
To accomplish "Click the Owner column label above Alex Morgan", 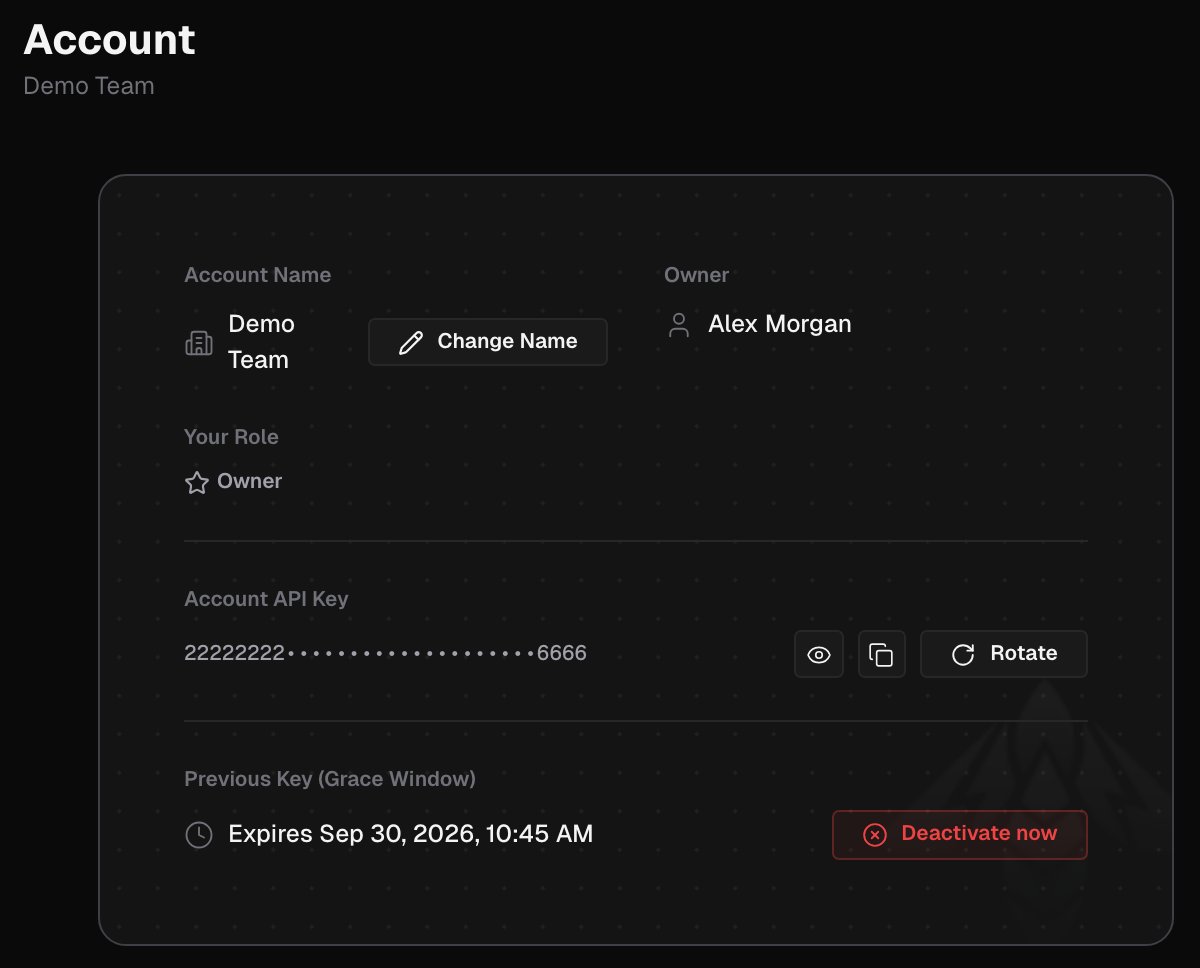I will [697, 275].
